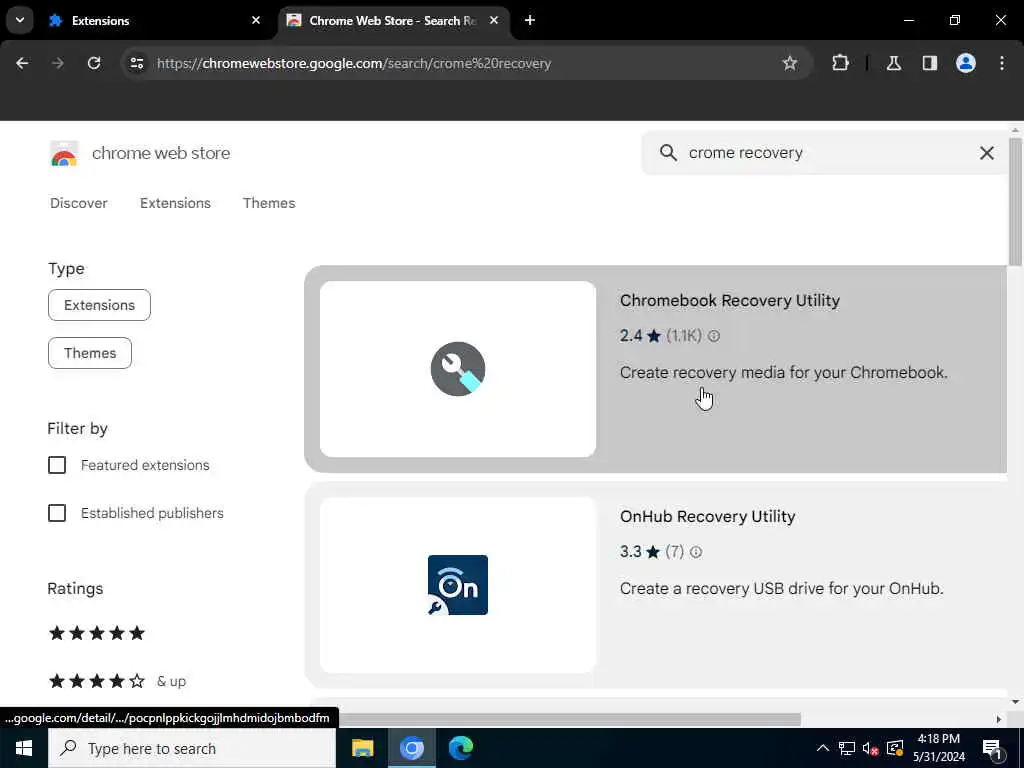The width and height of the screenshot is (1024, 768).
Task: Select the Chrome Web Store browser tab
Action: point(392,20)
